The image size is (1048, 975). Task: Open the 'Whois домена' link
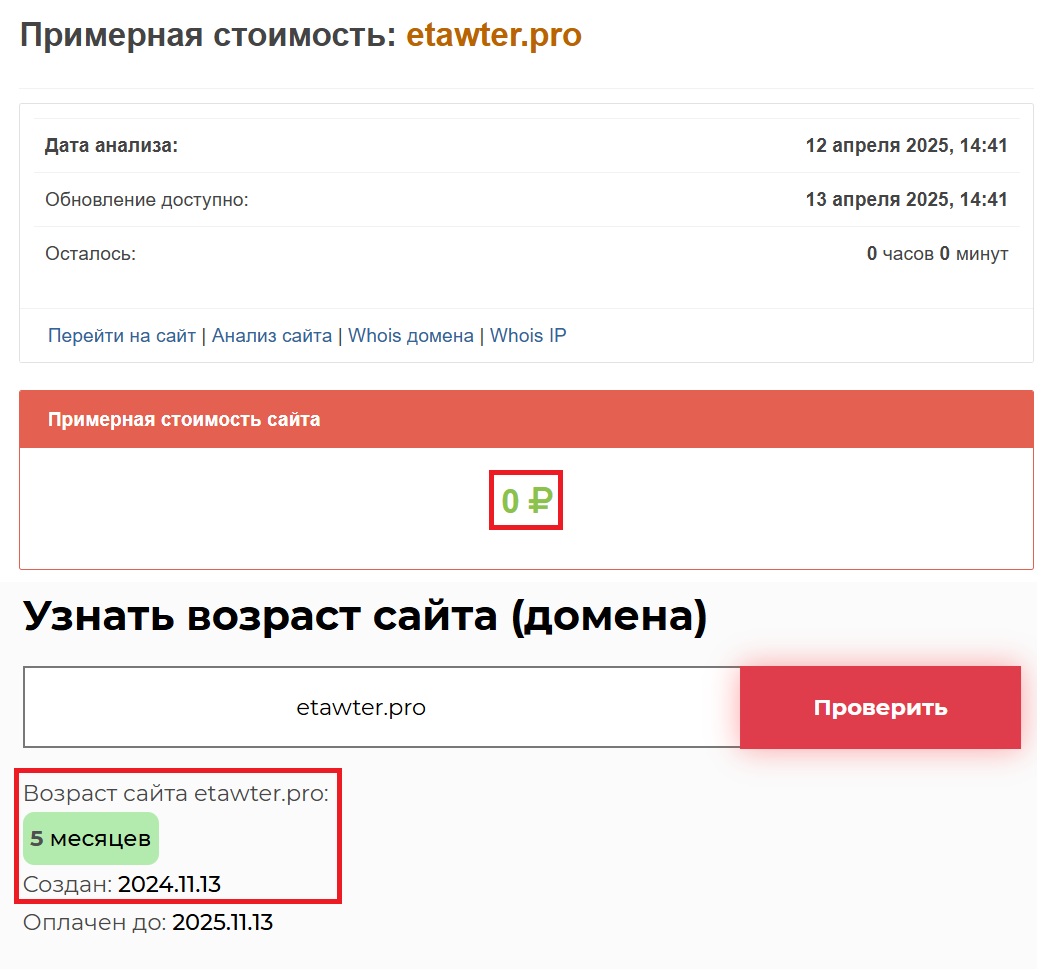point(411,336)
